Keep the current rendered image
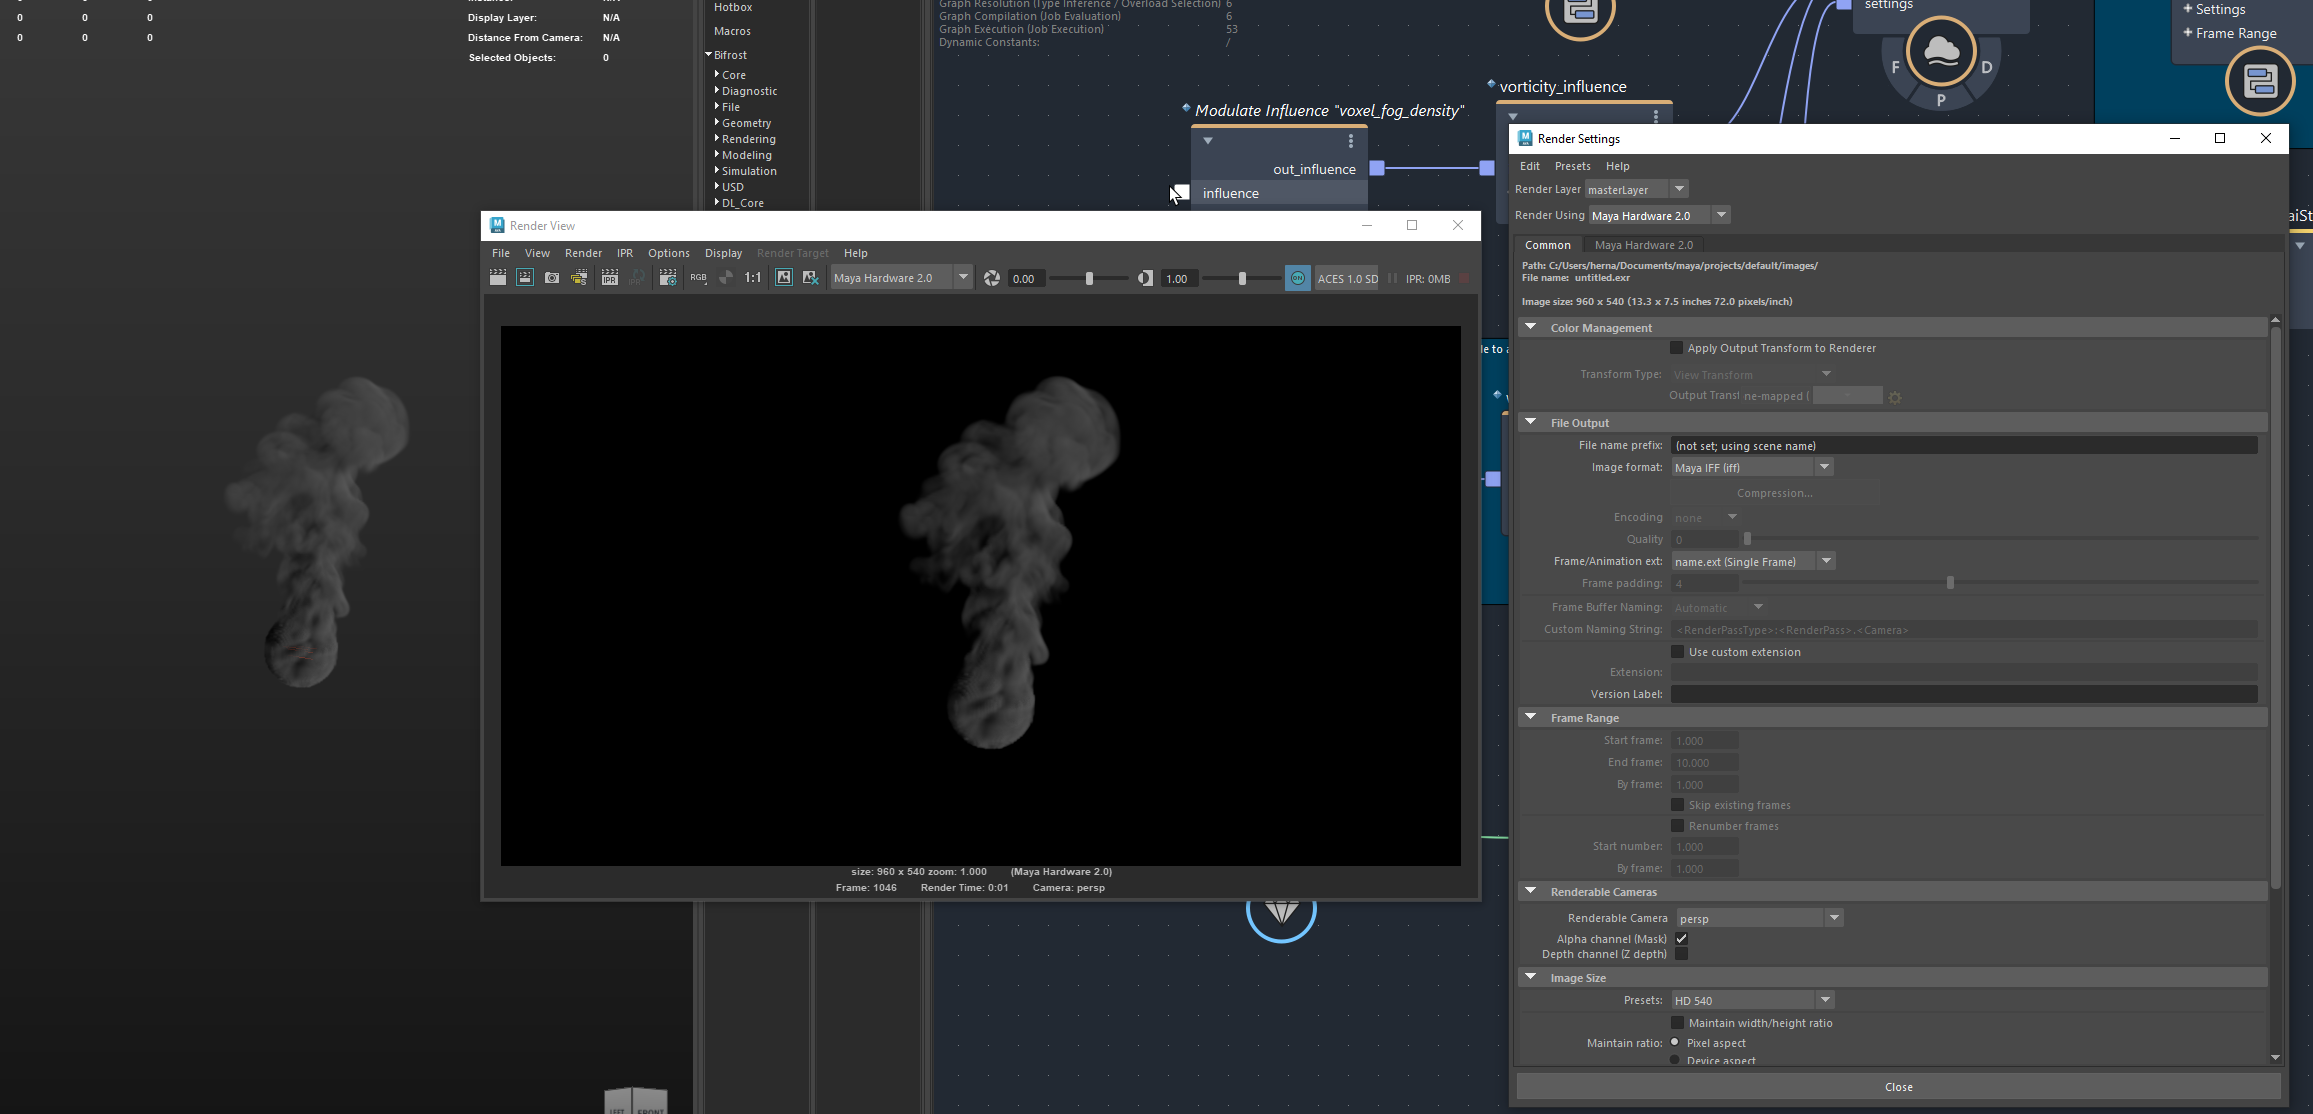The width and height of the screenshot is (2313, 1114). pyautogui.click(x=784, y=278)
